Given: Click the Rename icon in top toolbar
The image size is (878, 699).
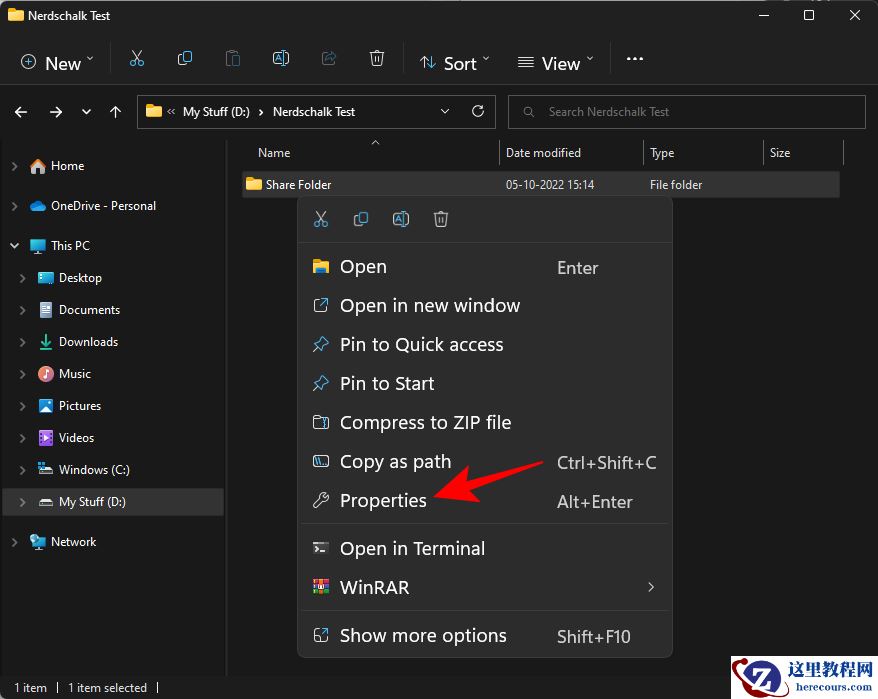Looking at the screenshot, I should [281, 59].
